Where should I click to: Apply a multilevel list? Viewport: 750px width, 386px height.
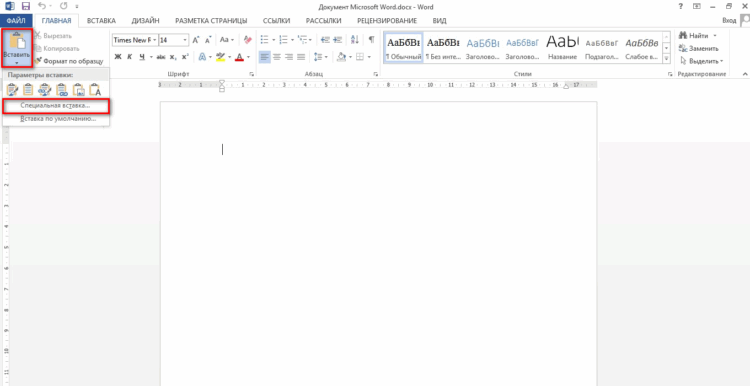[302, 40]
